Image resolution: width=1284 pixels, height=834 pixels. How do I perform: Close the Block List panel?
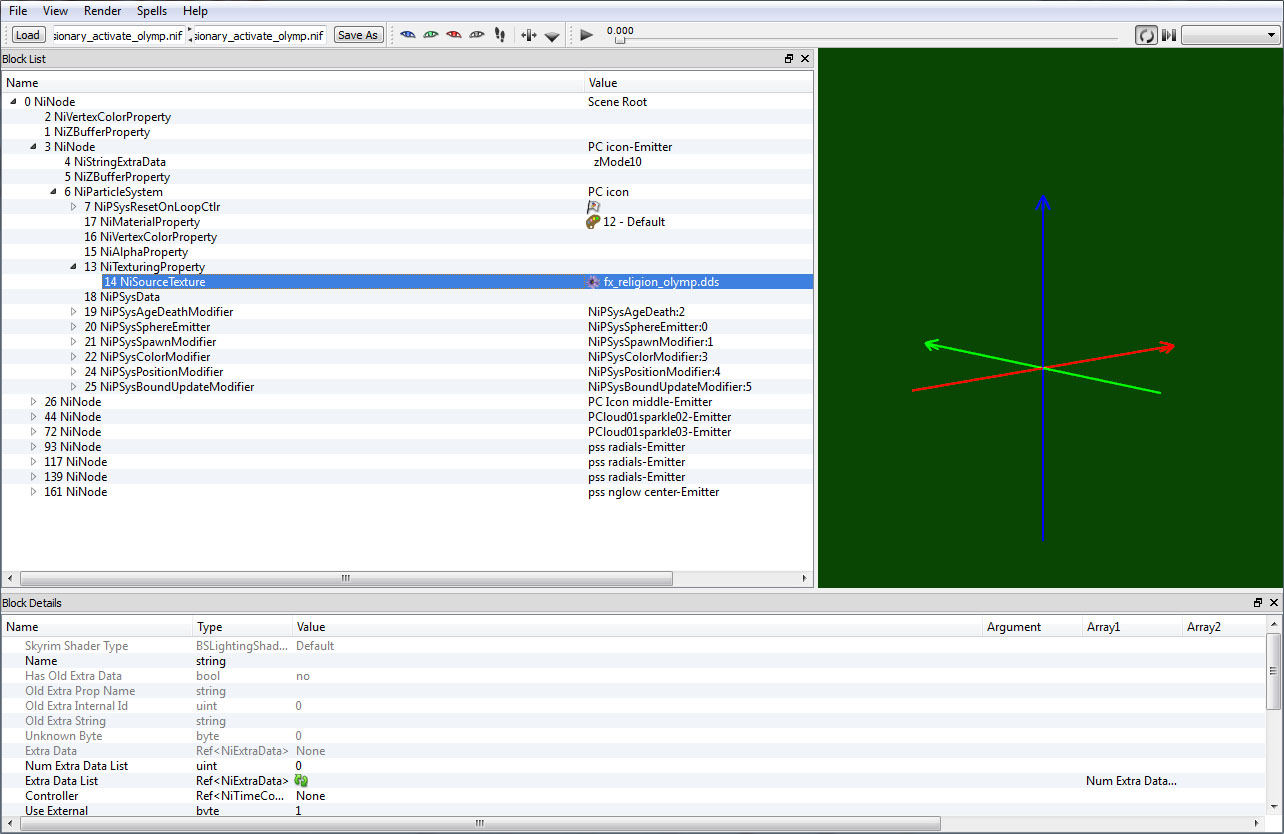[x=806, y=59]
